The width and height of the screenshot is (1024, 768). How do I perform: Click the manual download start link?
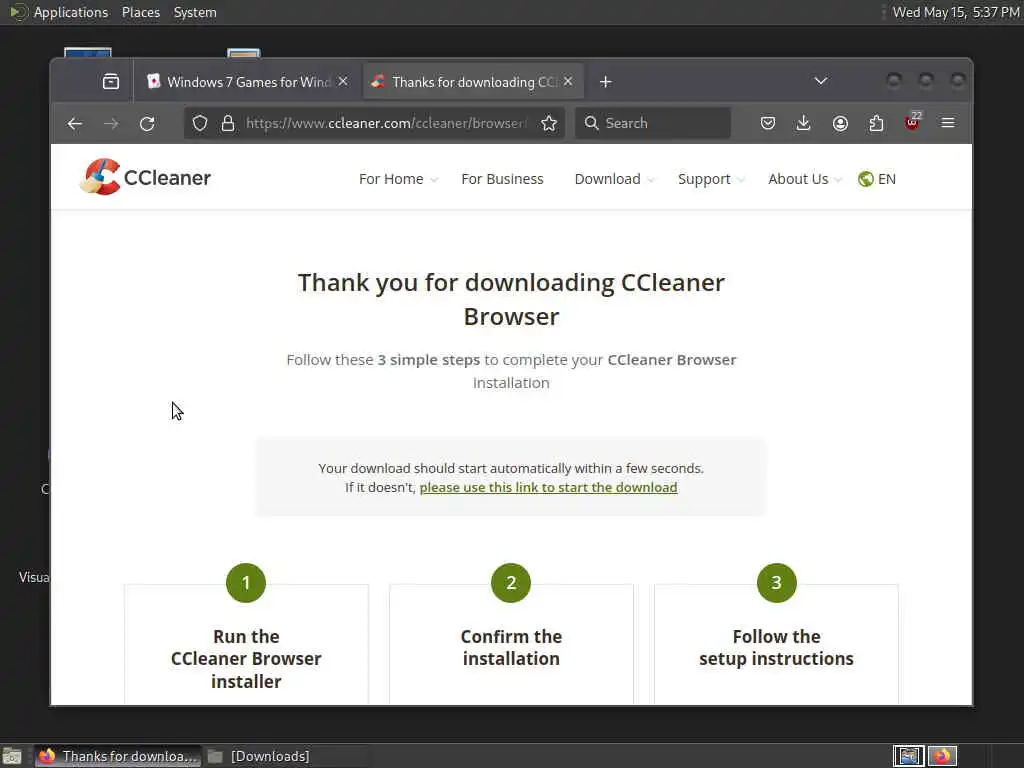(x=549, y=487)
